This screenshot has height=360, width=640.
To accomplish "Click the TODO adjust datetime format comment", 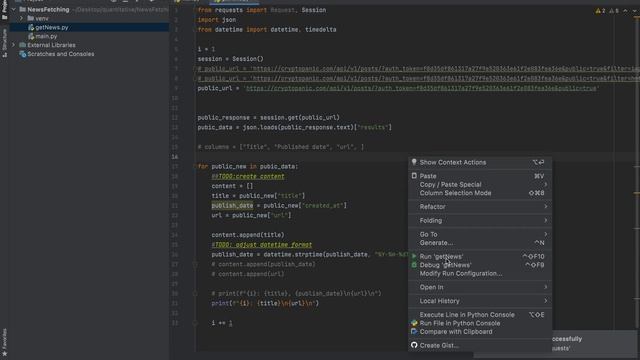I will 262,245.
